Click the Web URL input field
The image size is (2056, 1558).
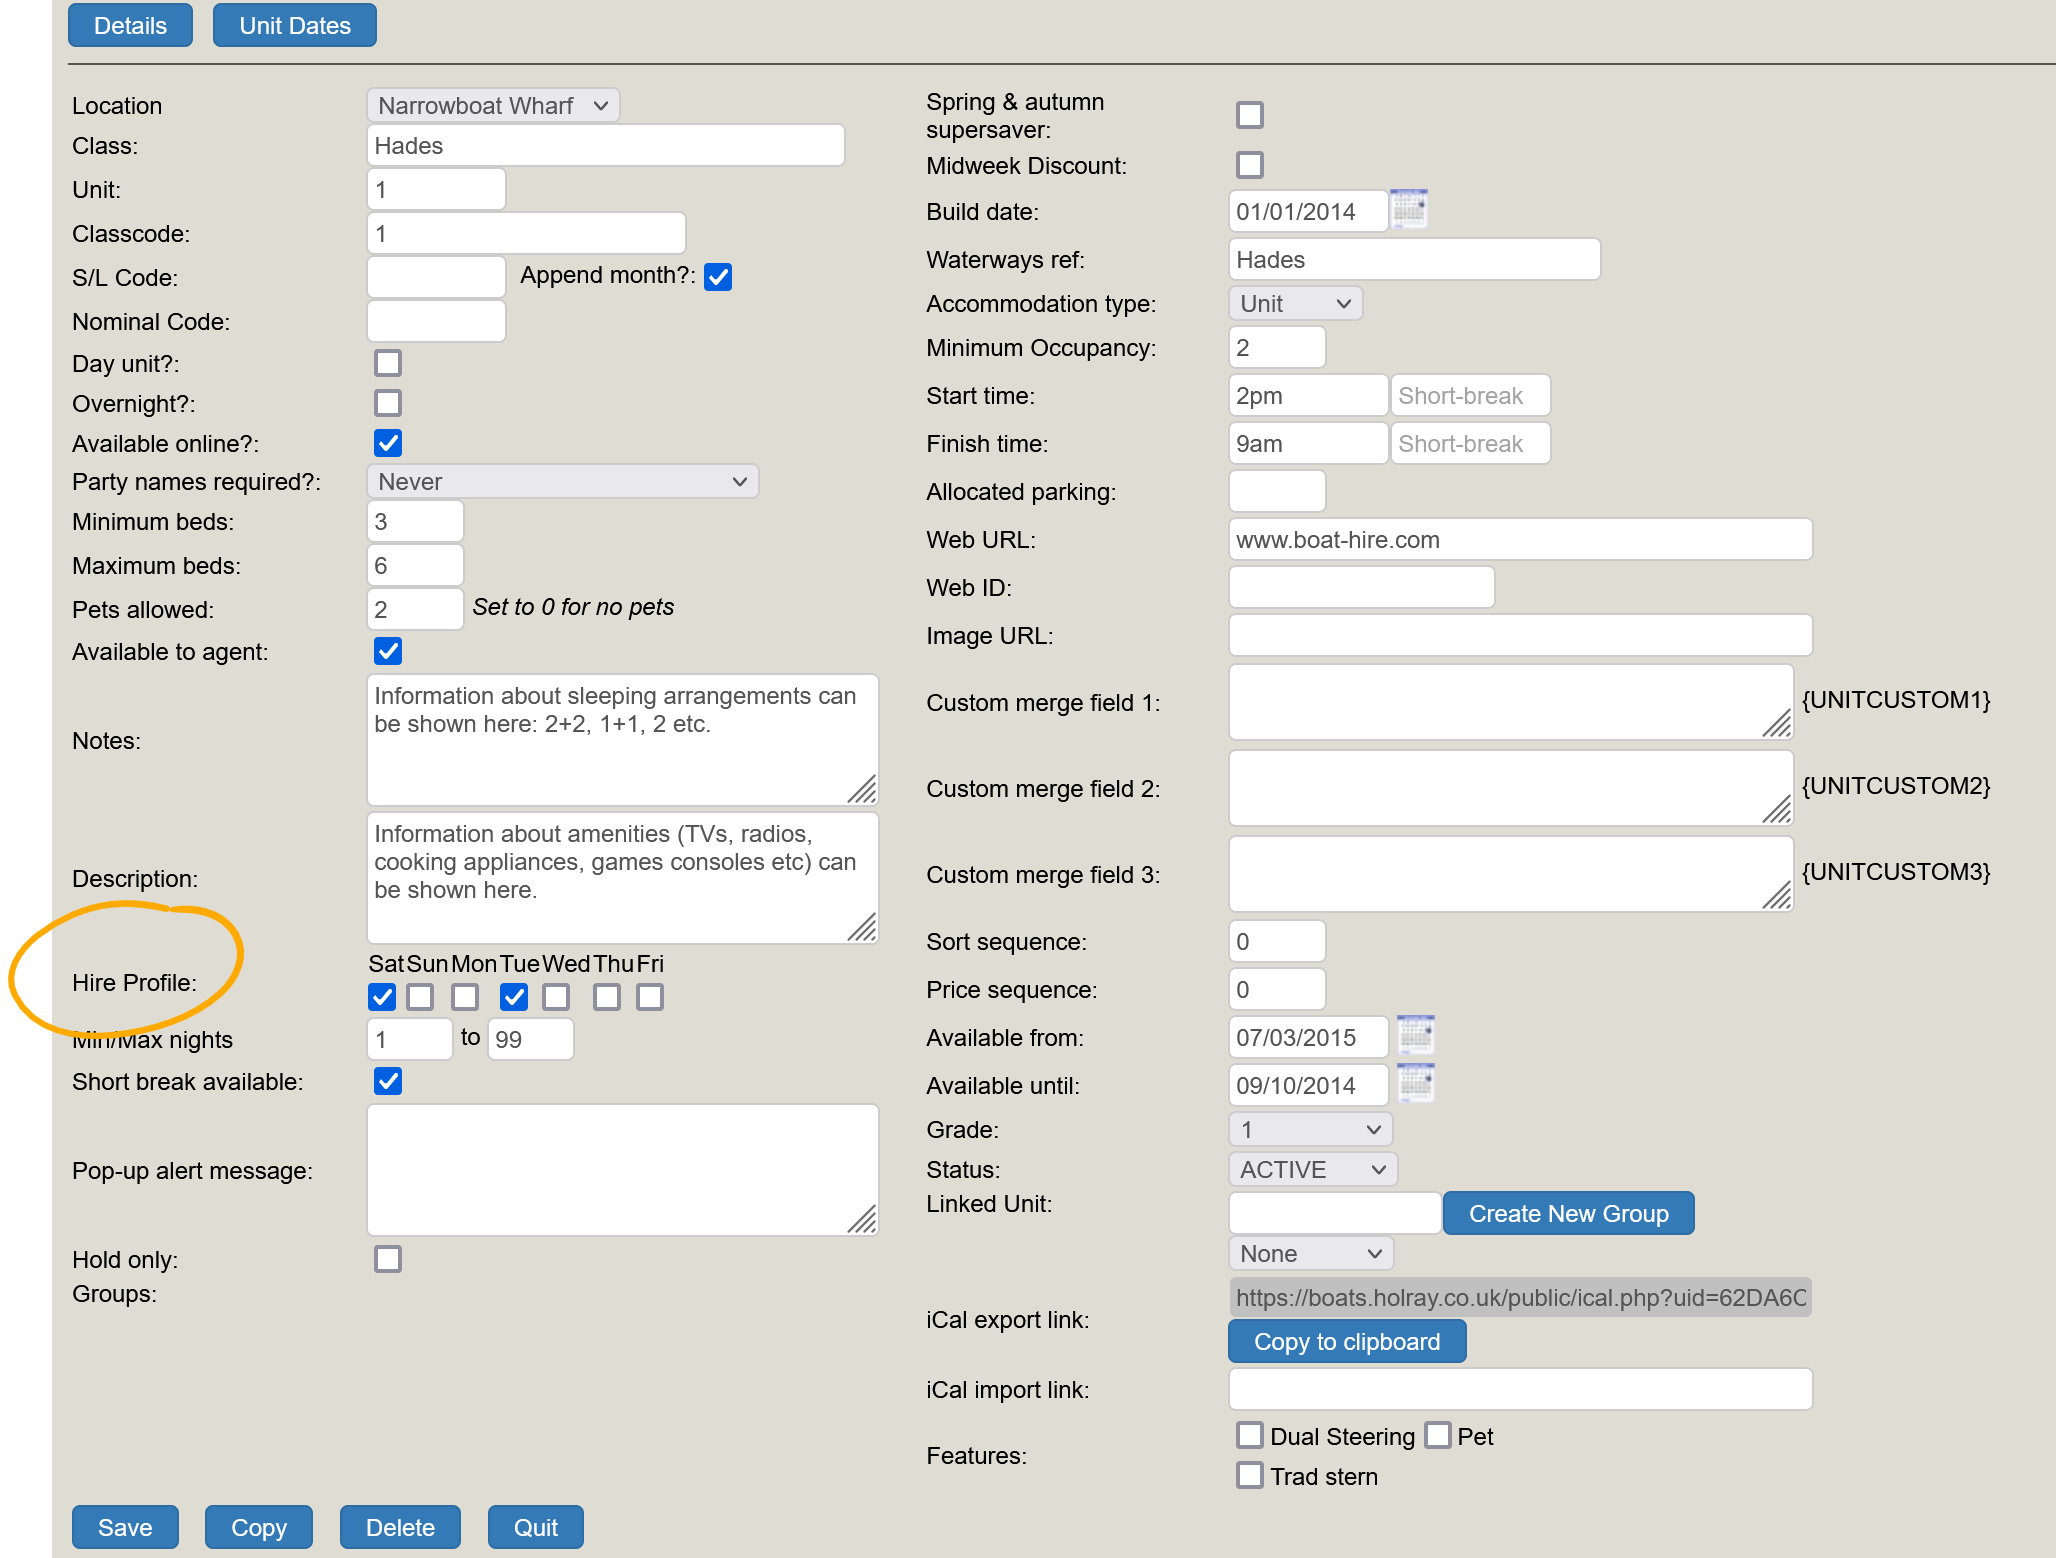tap(1519, 540)
